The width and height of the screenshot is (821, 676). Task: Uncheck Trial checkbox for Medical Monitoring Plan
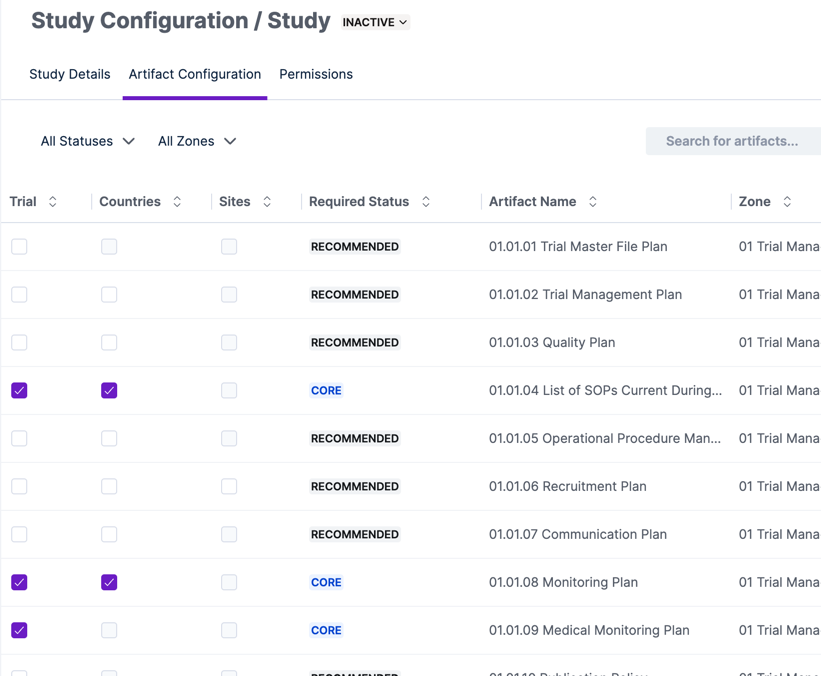click(x=19, y=630)
